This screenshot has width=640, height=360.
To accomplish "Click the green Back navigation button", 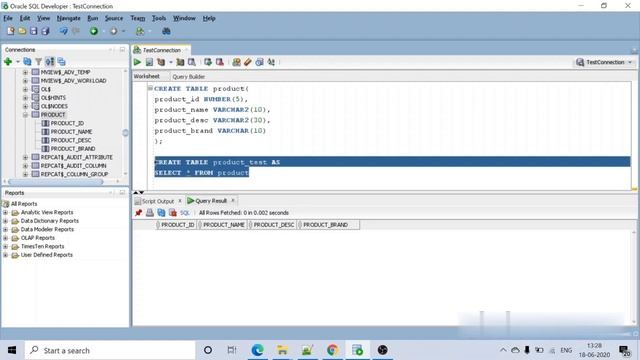I will [94, 31].
